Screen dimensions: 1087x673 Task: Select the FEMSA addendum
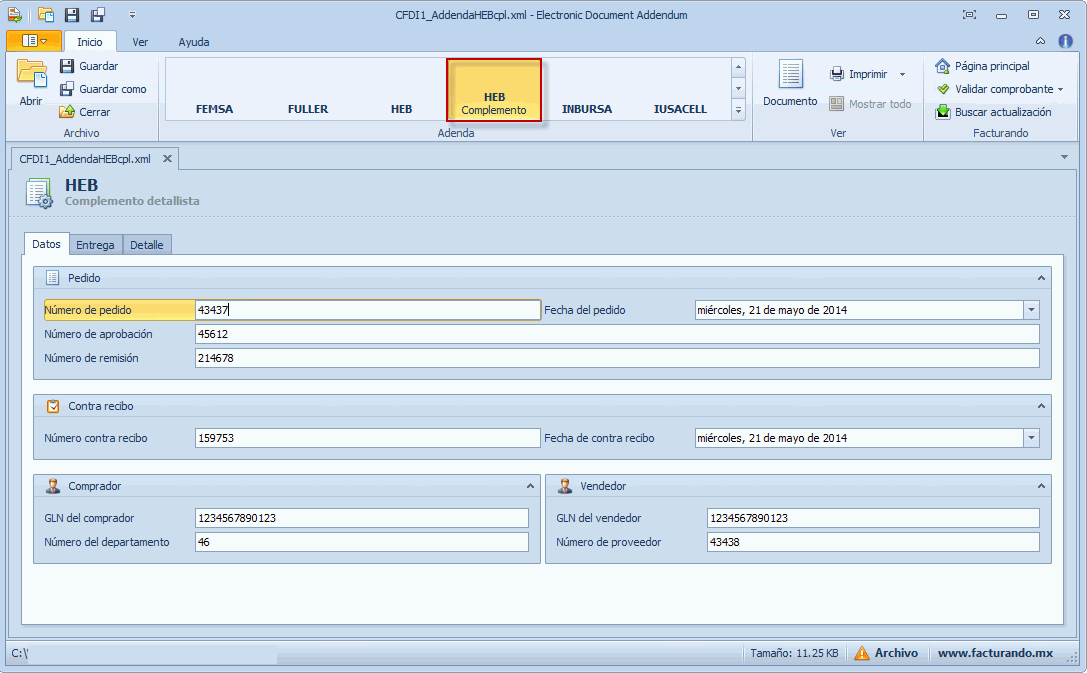[214, 90]
